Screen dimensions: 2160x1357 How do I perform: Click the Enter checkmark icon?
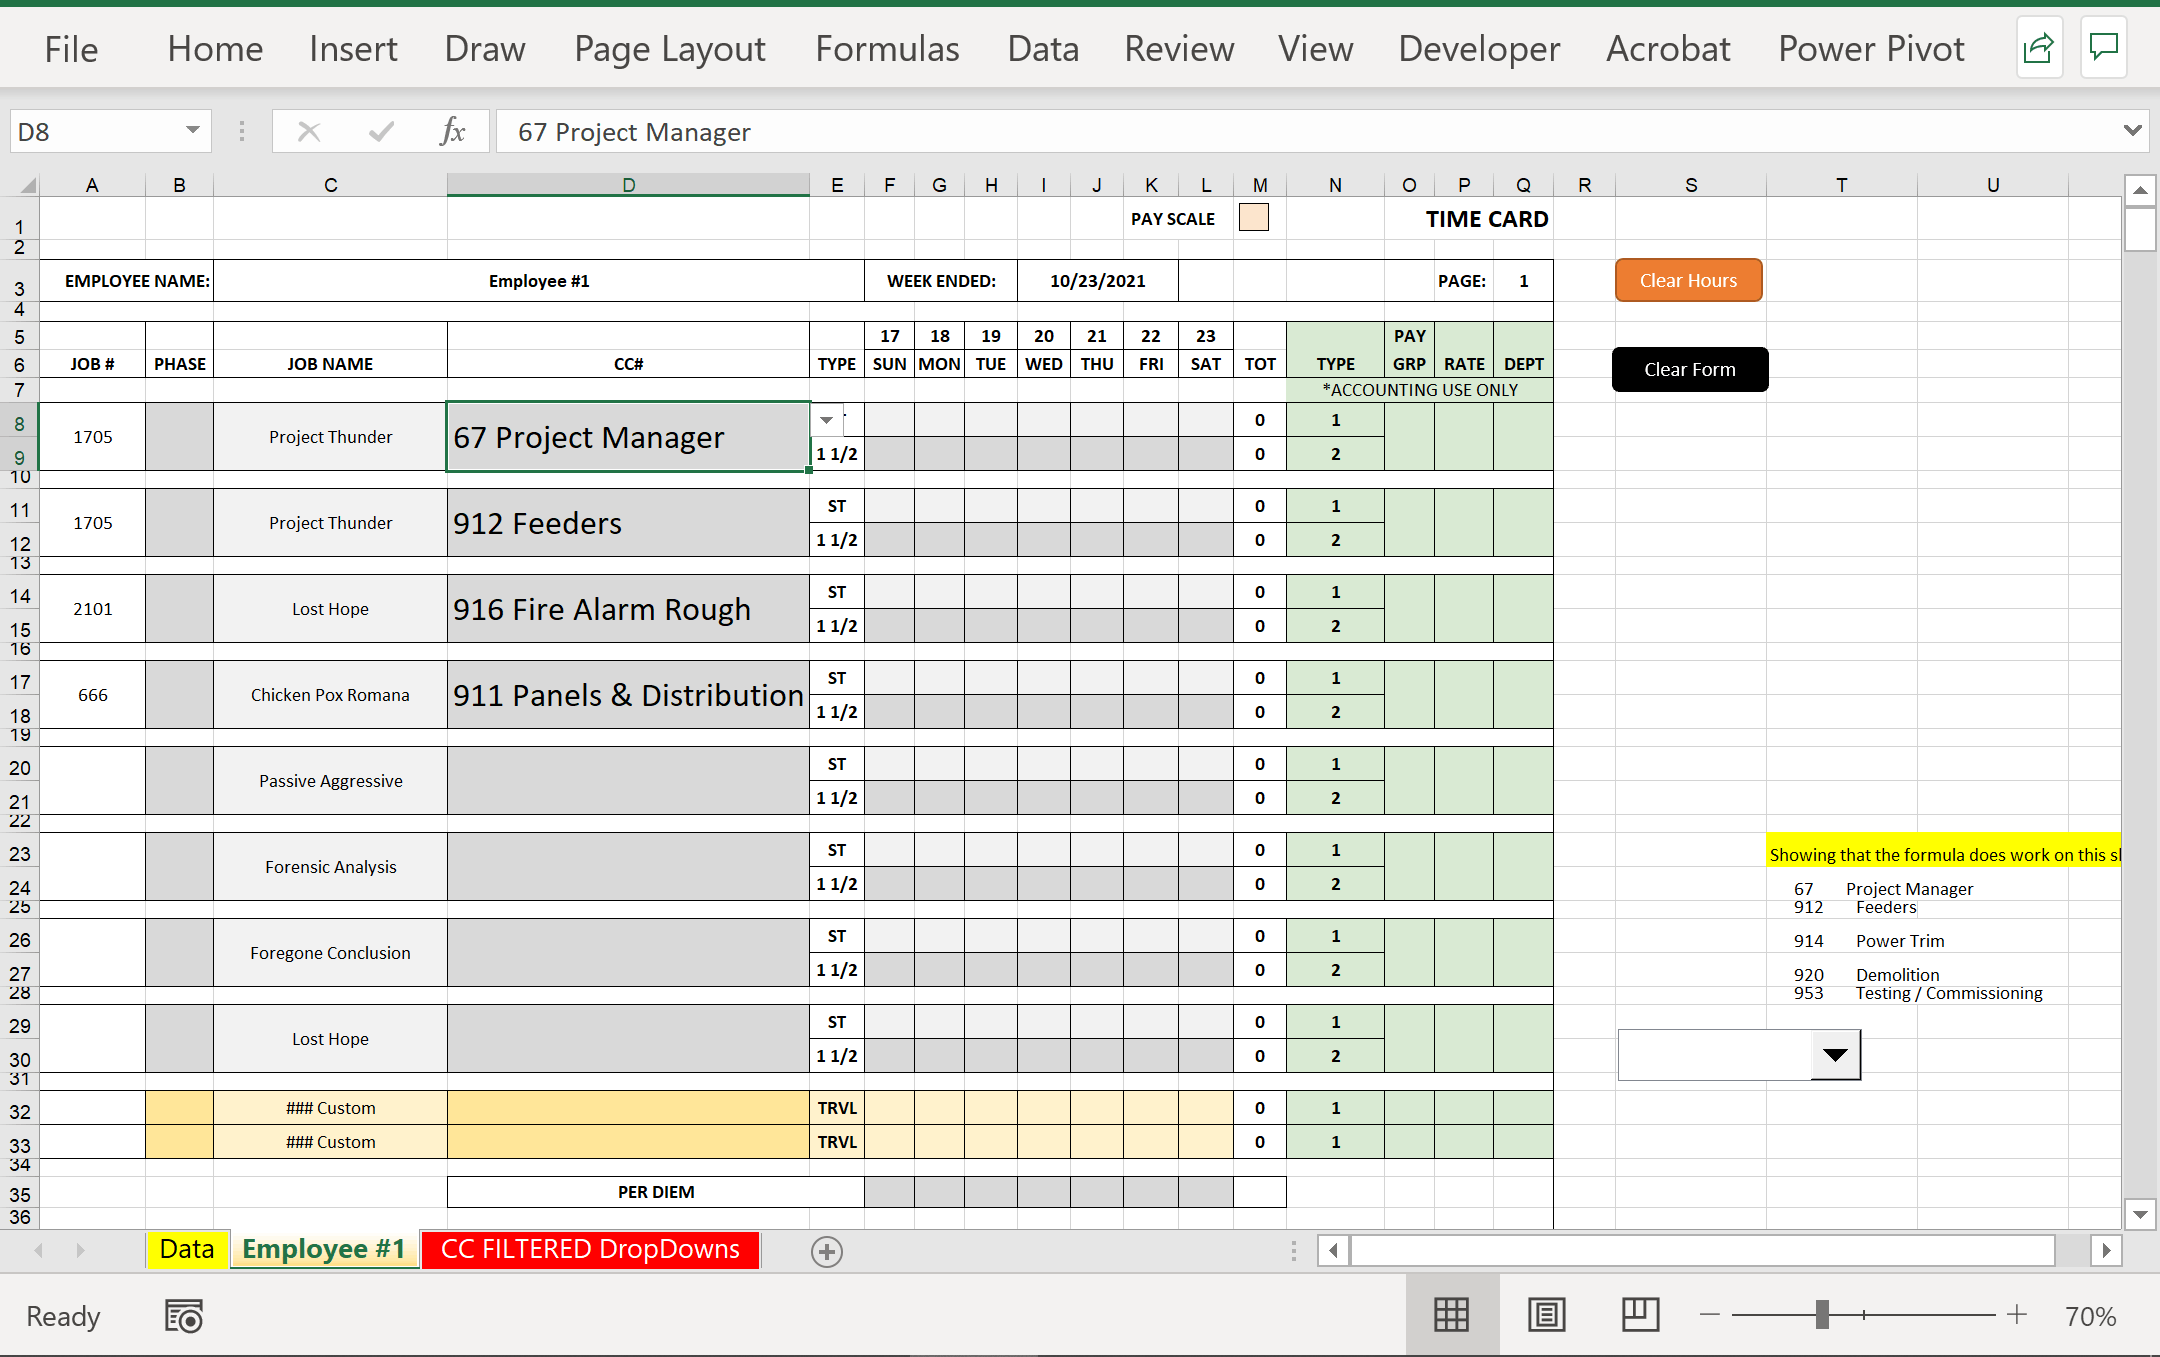point(381,131)
